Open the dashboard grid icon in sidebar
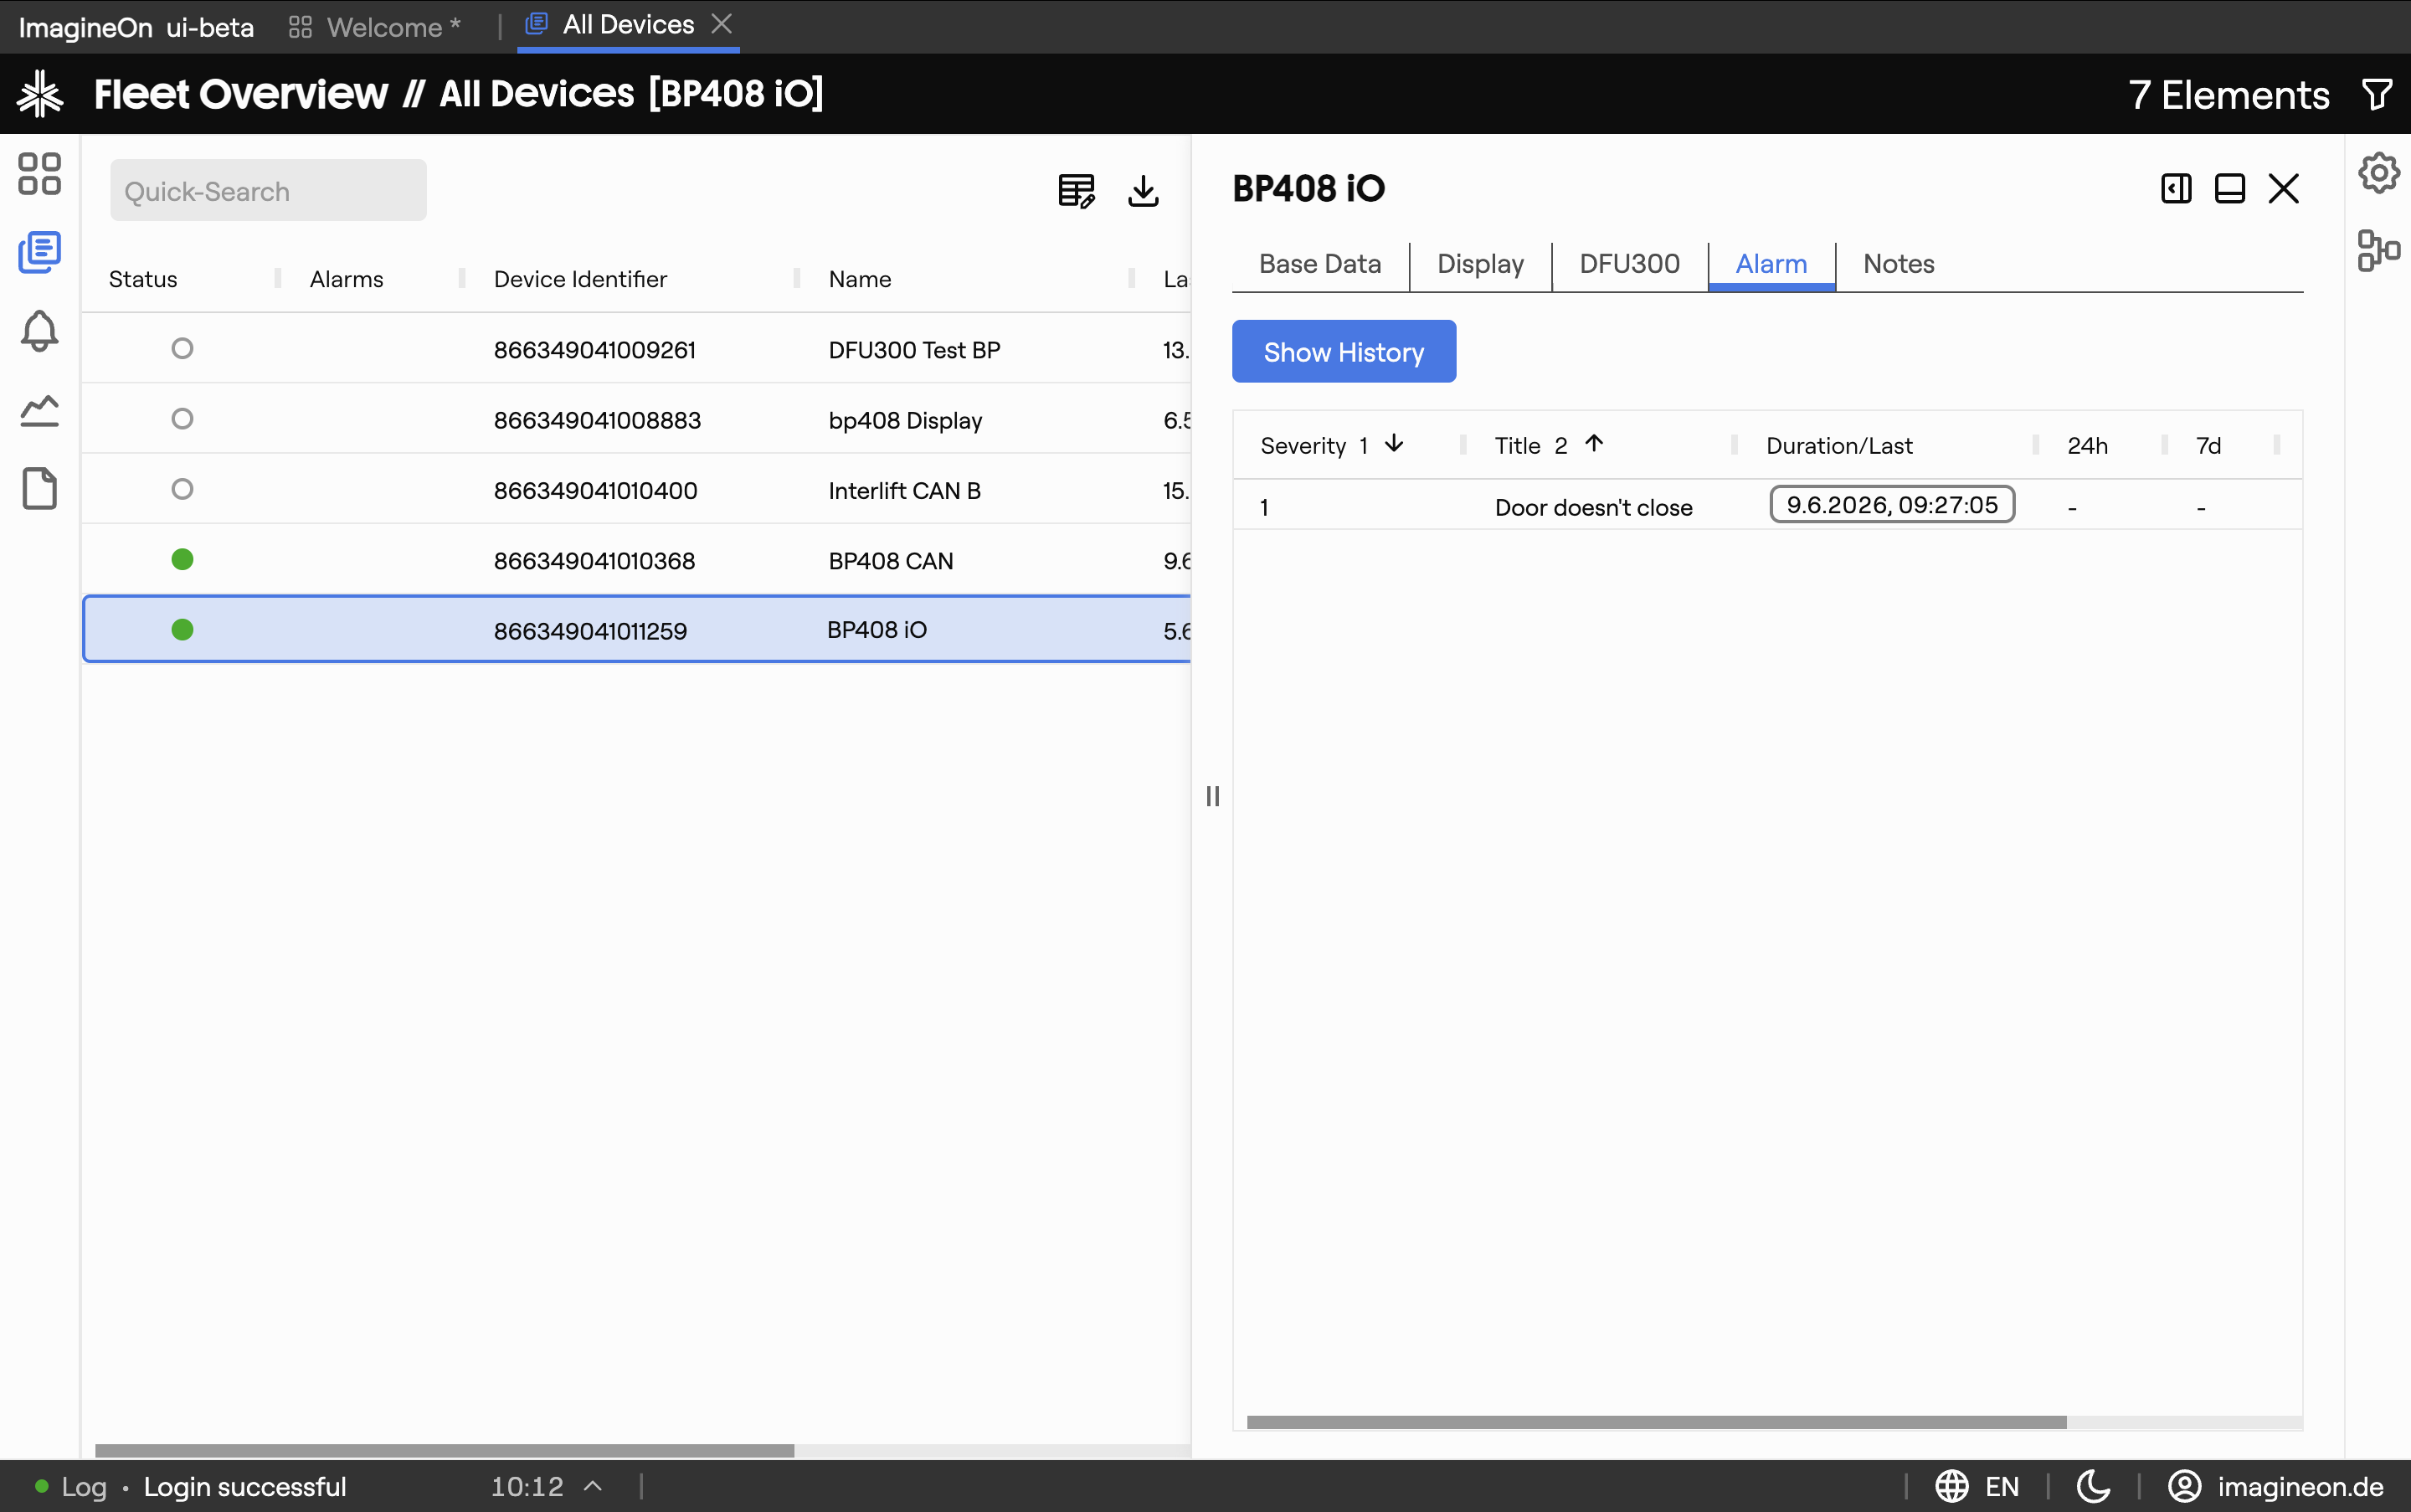 click(40, 174)
